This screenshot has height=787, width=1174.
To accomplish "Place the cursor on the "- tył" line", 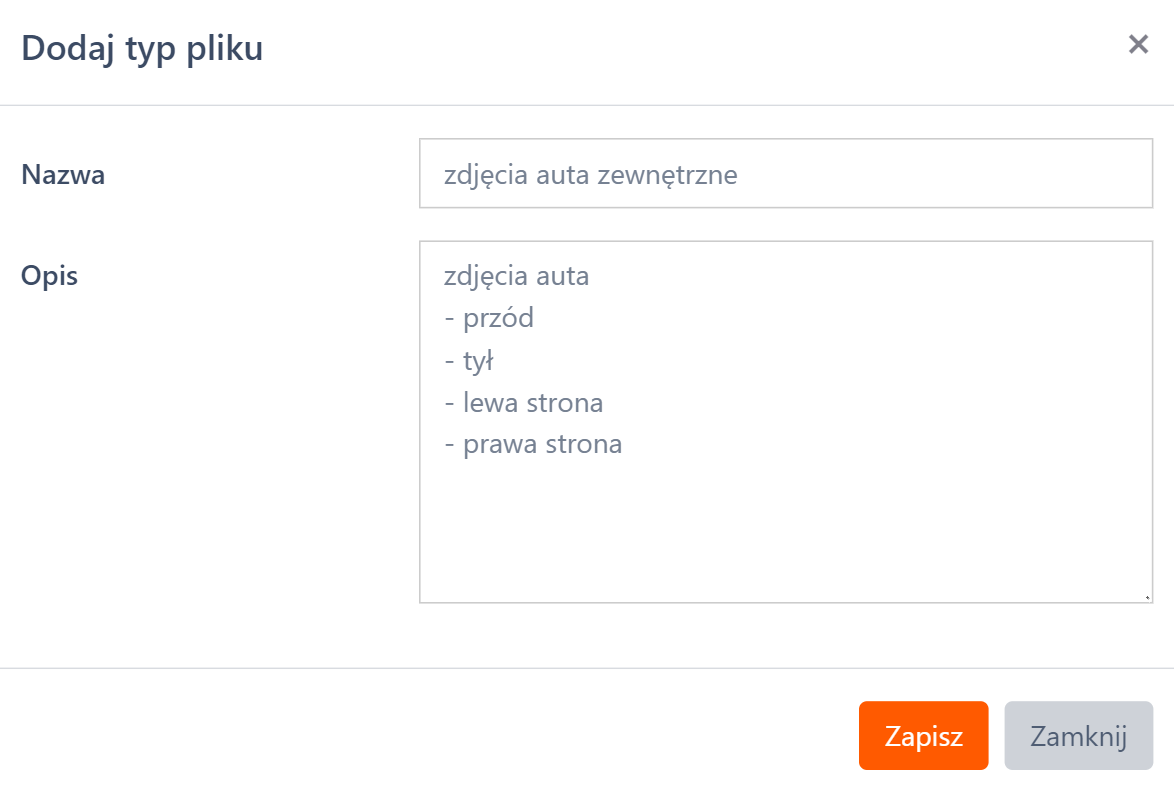I will [469, 361].
